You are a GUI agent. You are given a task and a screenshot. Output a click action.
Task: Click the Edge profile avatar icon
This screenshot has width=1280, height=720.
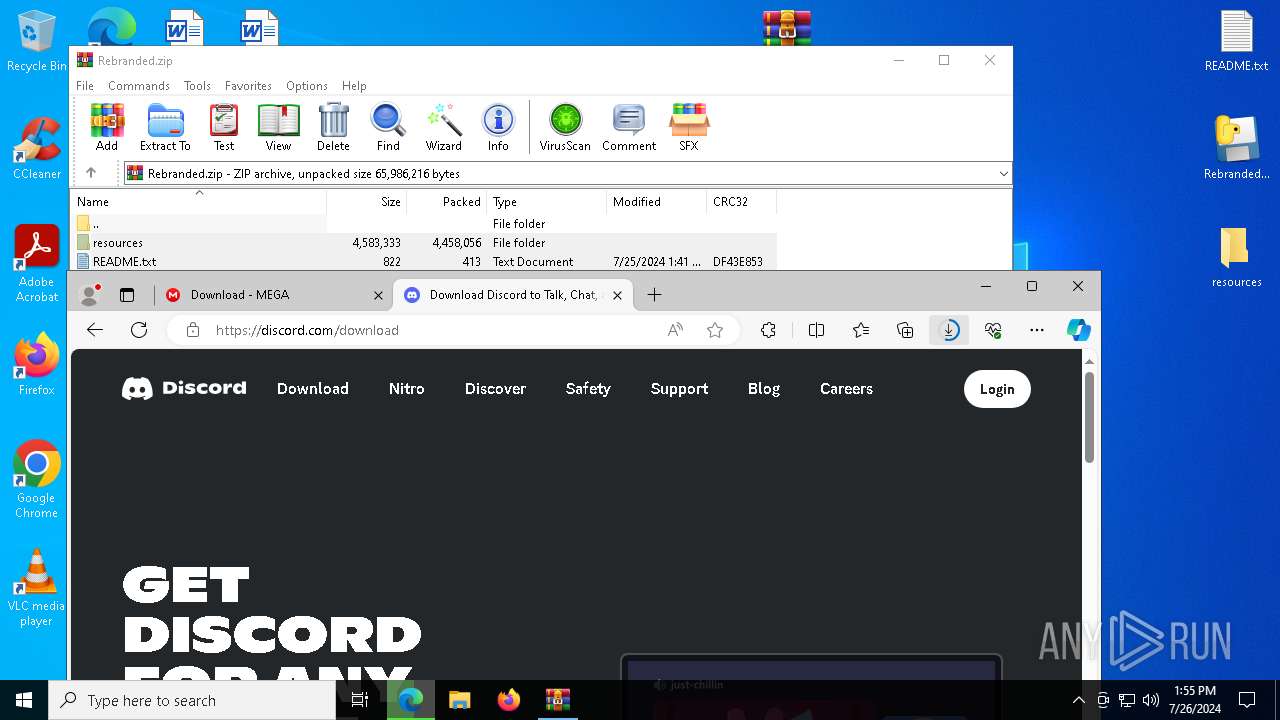click(90, 295)
